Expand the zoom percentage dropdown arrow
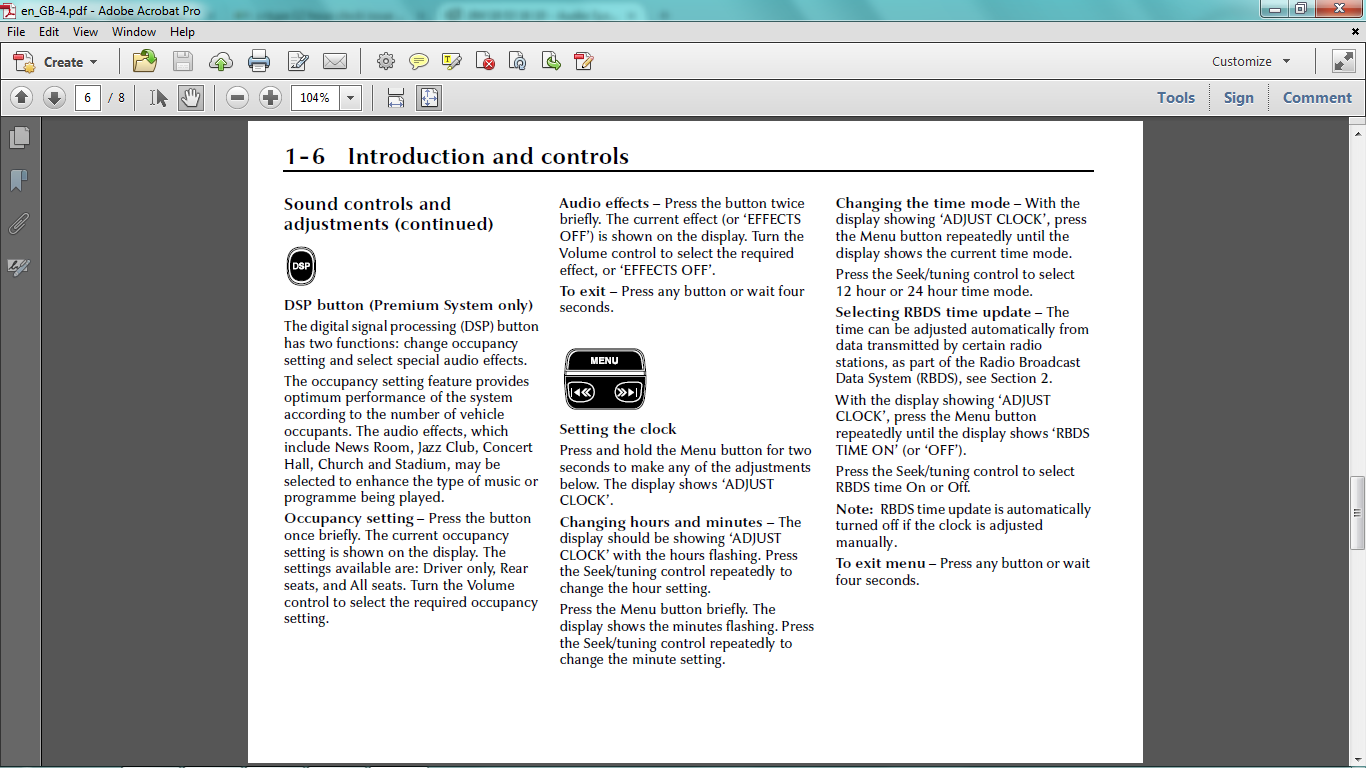Image resolution: width=1366 pixels, height=768 pixels. pos(350,97)
